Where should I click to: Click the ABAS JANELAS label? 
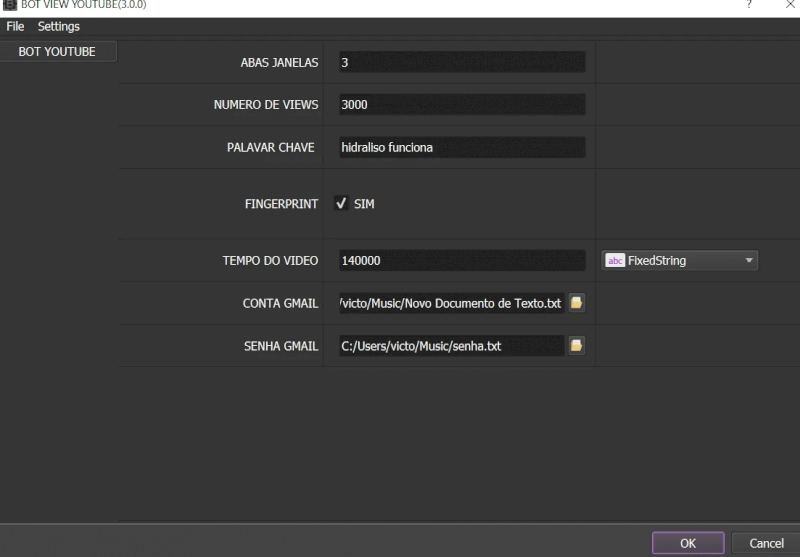(279, 62)
